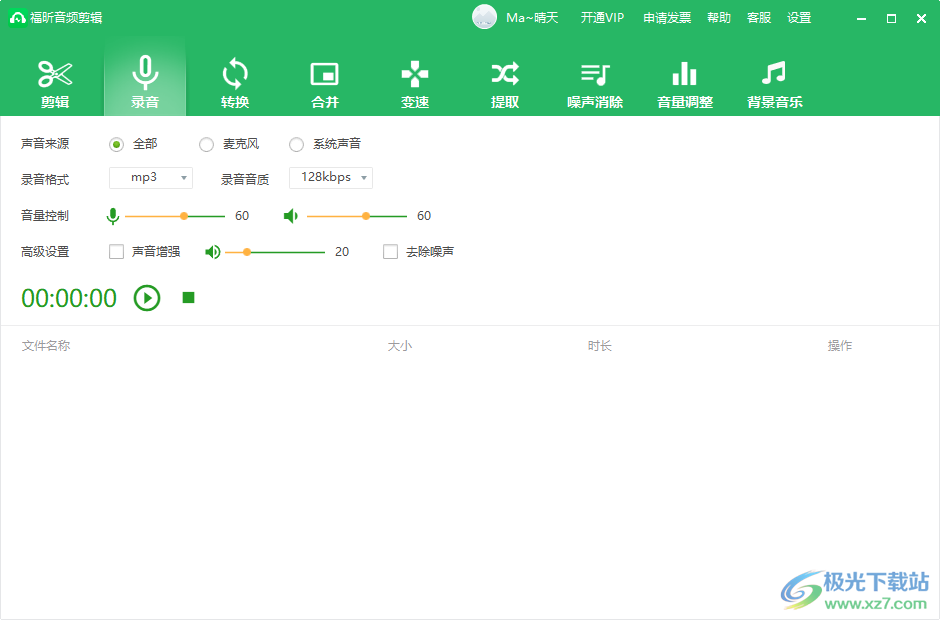This screenshot has width=940, height=620.
Task: Open the 转换 convert tool
Action: [235, 83]
